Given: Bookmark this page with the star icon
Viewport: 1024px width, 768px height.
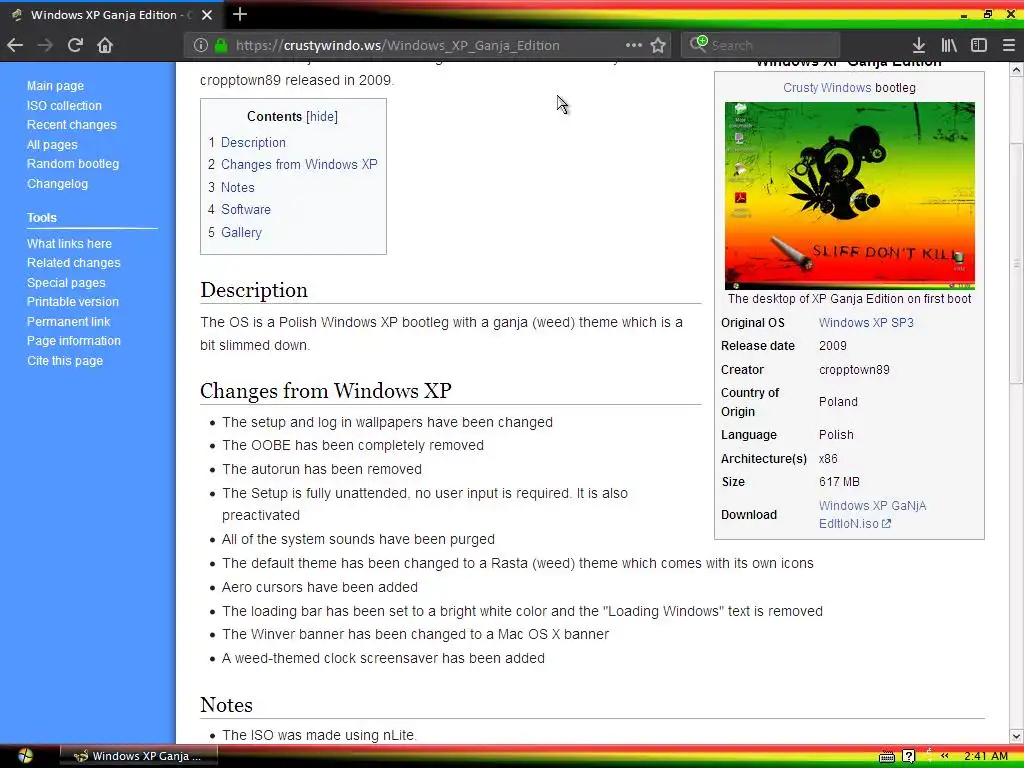Looking at the screenshot, I should click(658, 45).
